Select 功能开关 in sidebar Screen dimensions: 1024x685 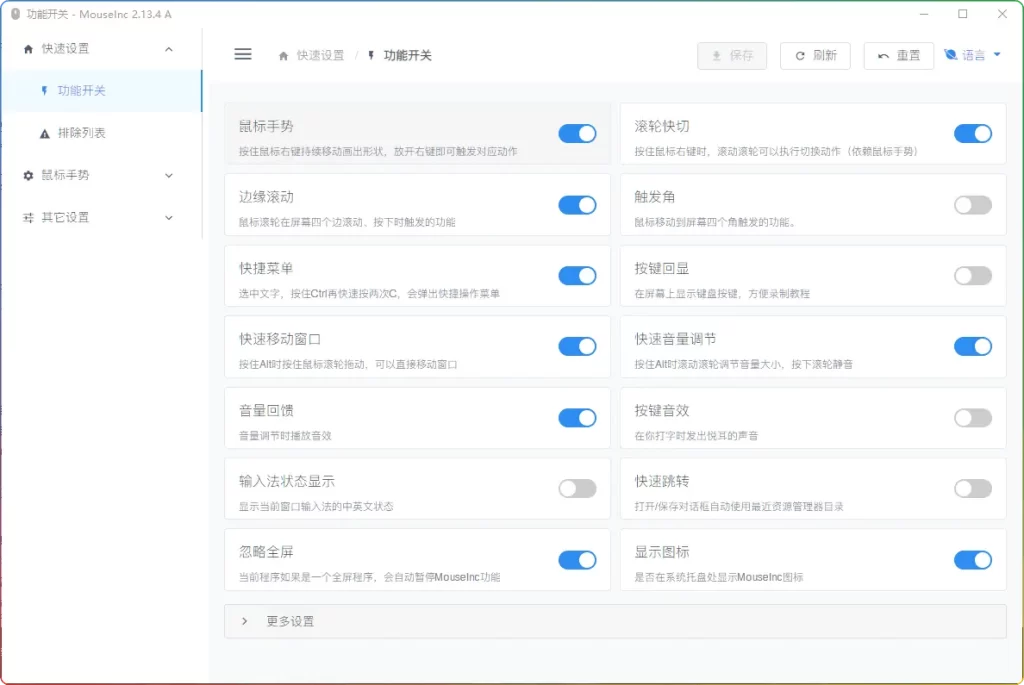(x=101, y=91)
